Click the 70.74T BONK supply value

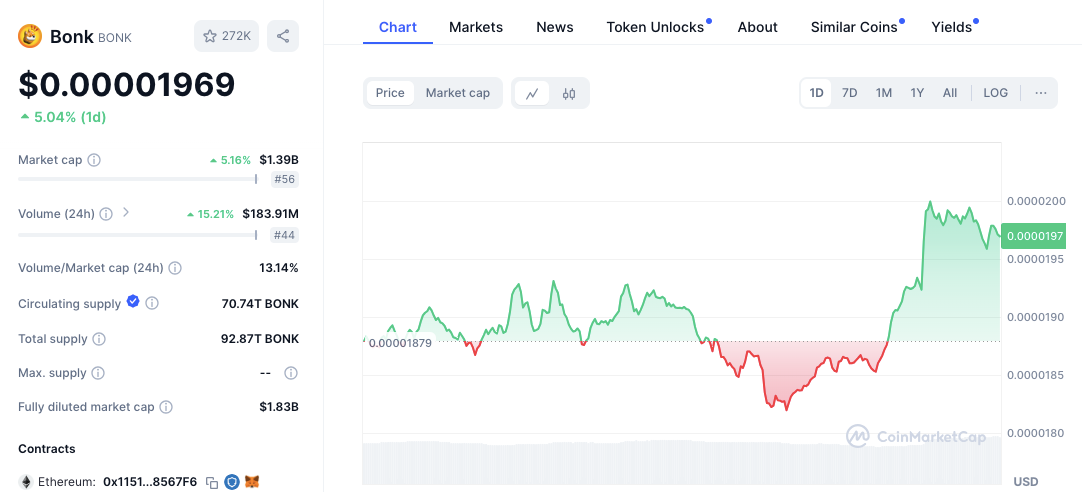(260, 304)
